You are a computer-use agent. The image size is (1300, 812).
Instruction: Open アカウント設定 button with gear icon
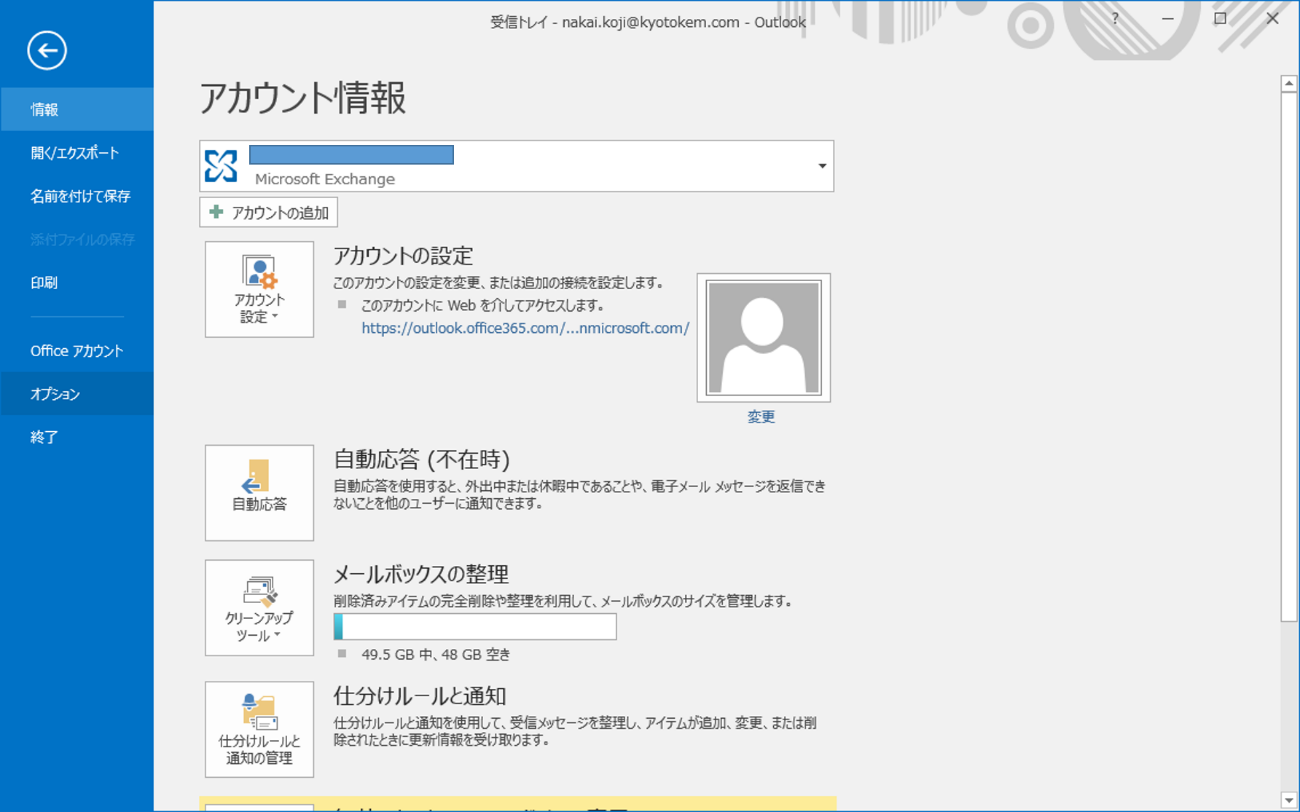[259, 289]
